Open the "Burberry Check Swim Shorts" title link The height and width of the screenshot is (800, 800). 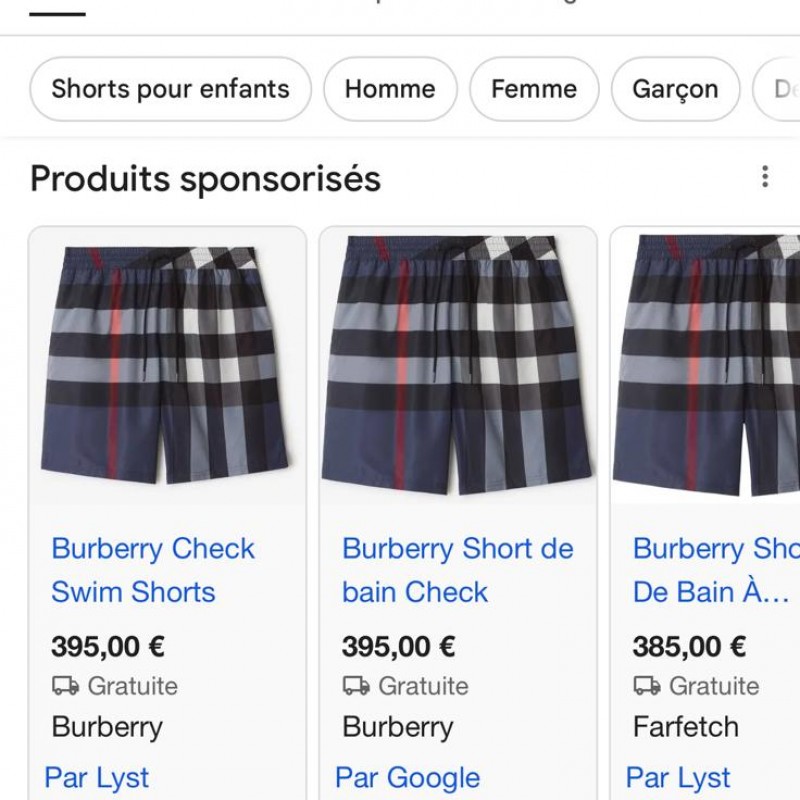tap(153, 570)
